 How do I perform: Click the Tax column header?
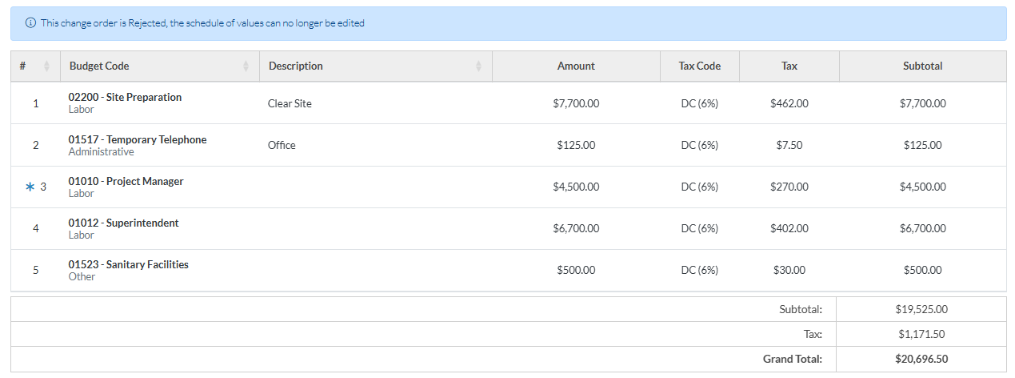(789, 66)
